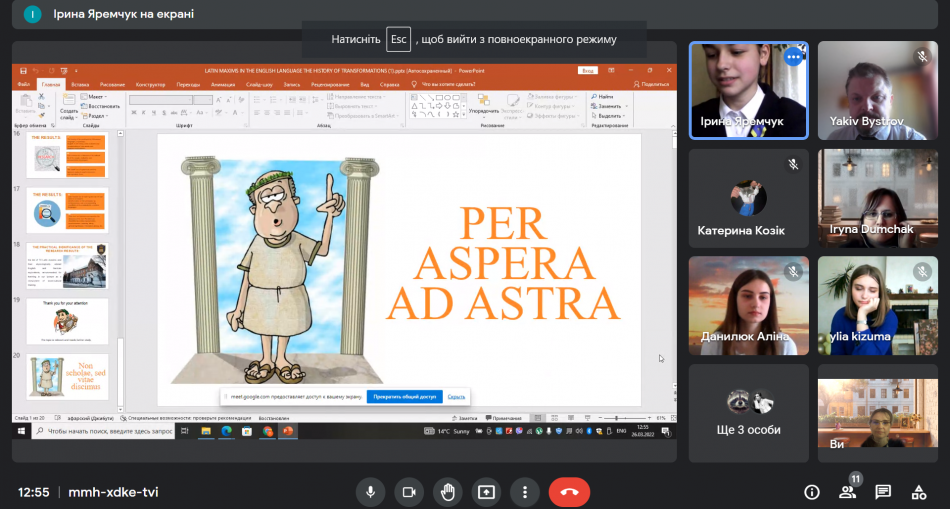Show the participants list

pos(848,492)
